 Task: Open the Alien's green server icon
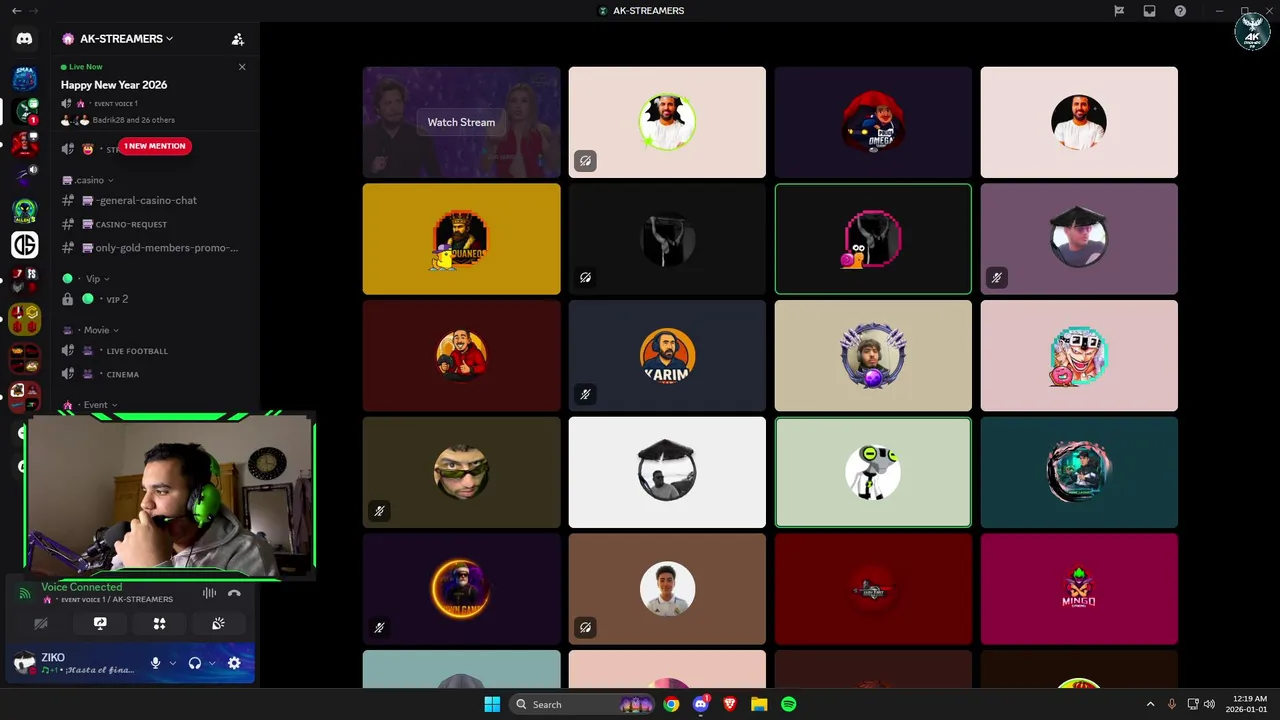pyautogui.click(x=24, y=211)
